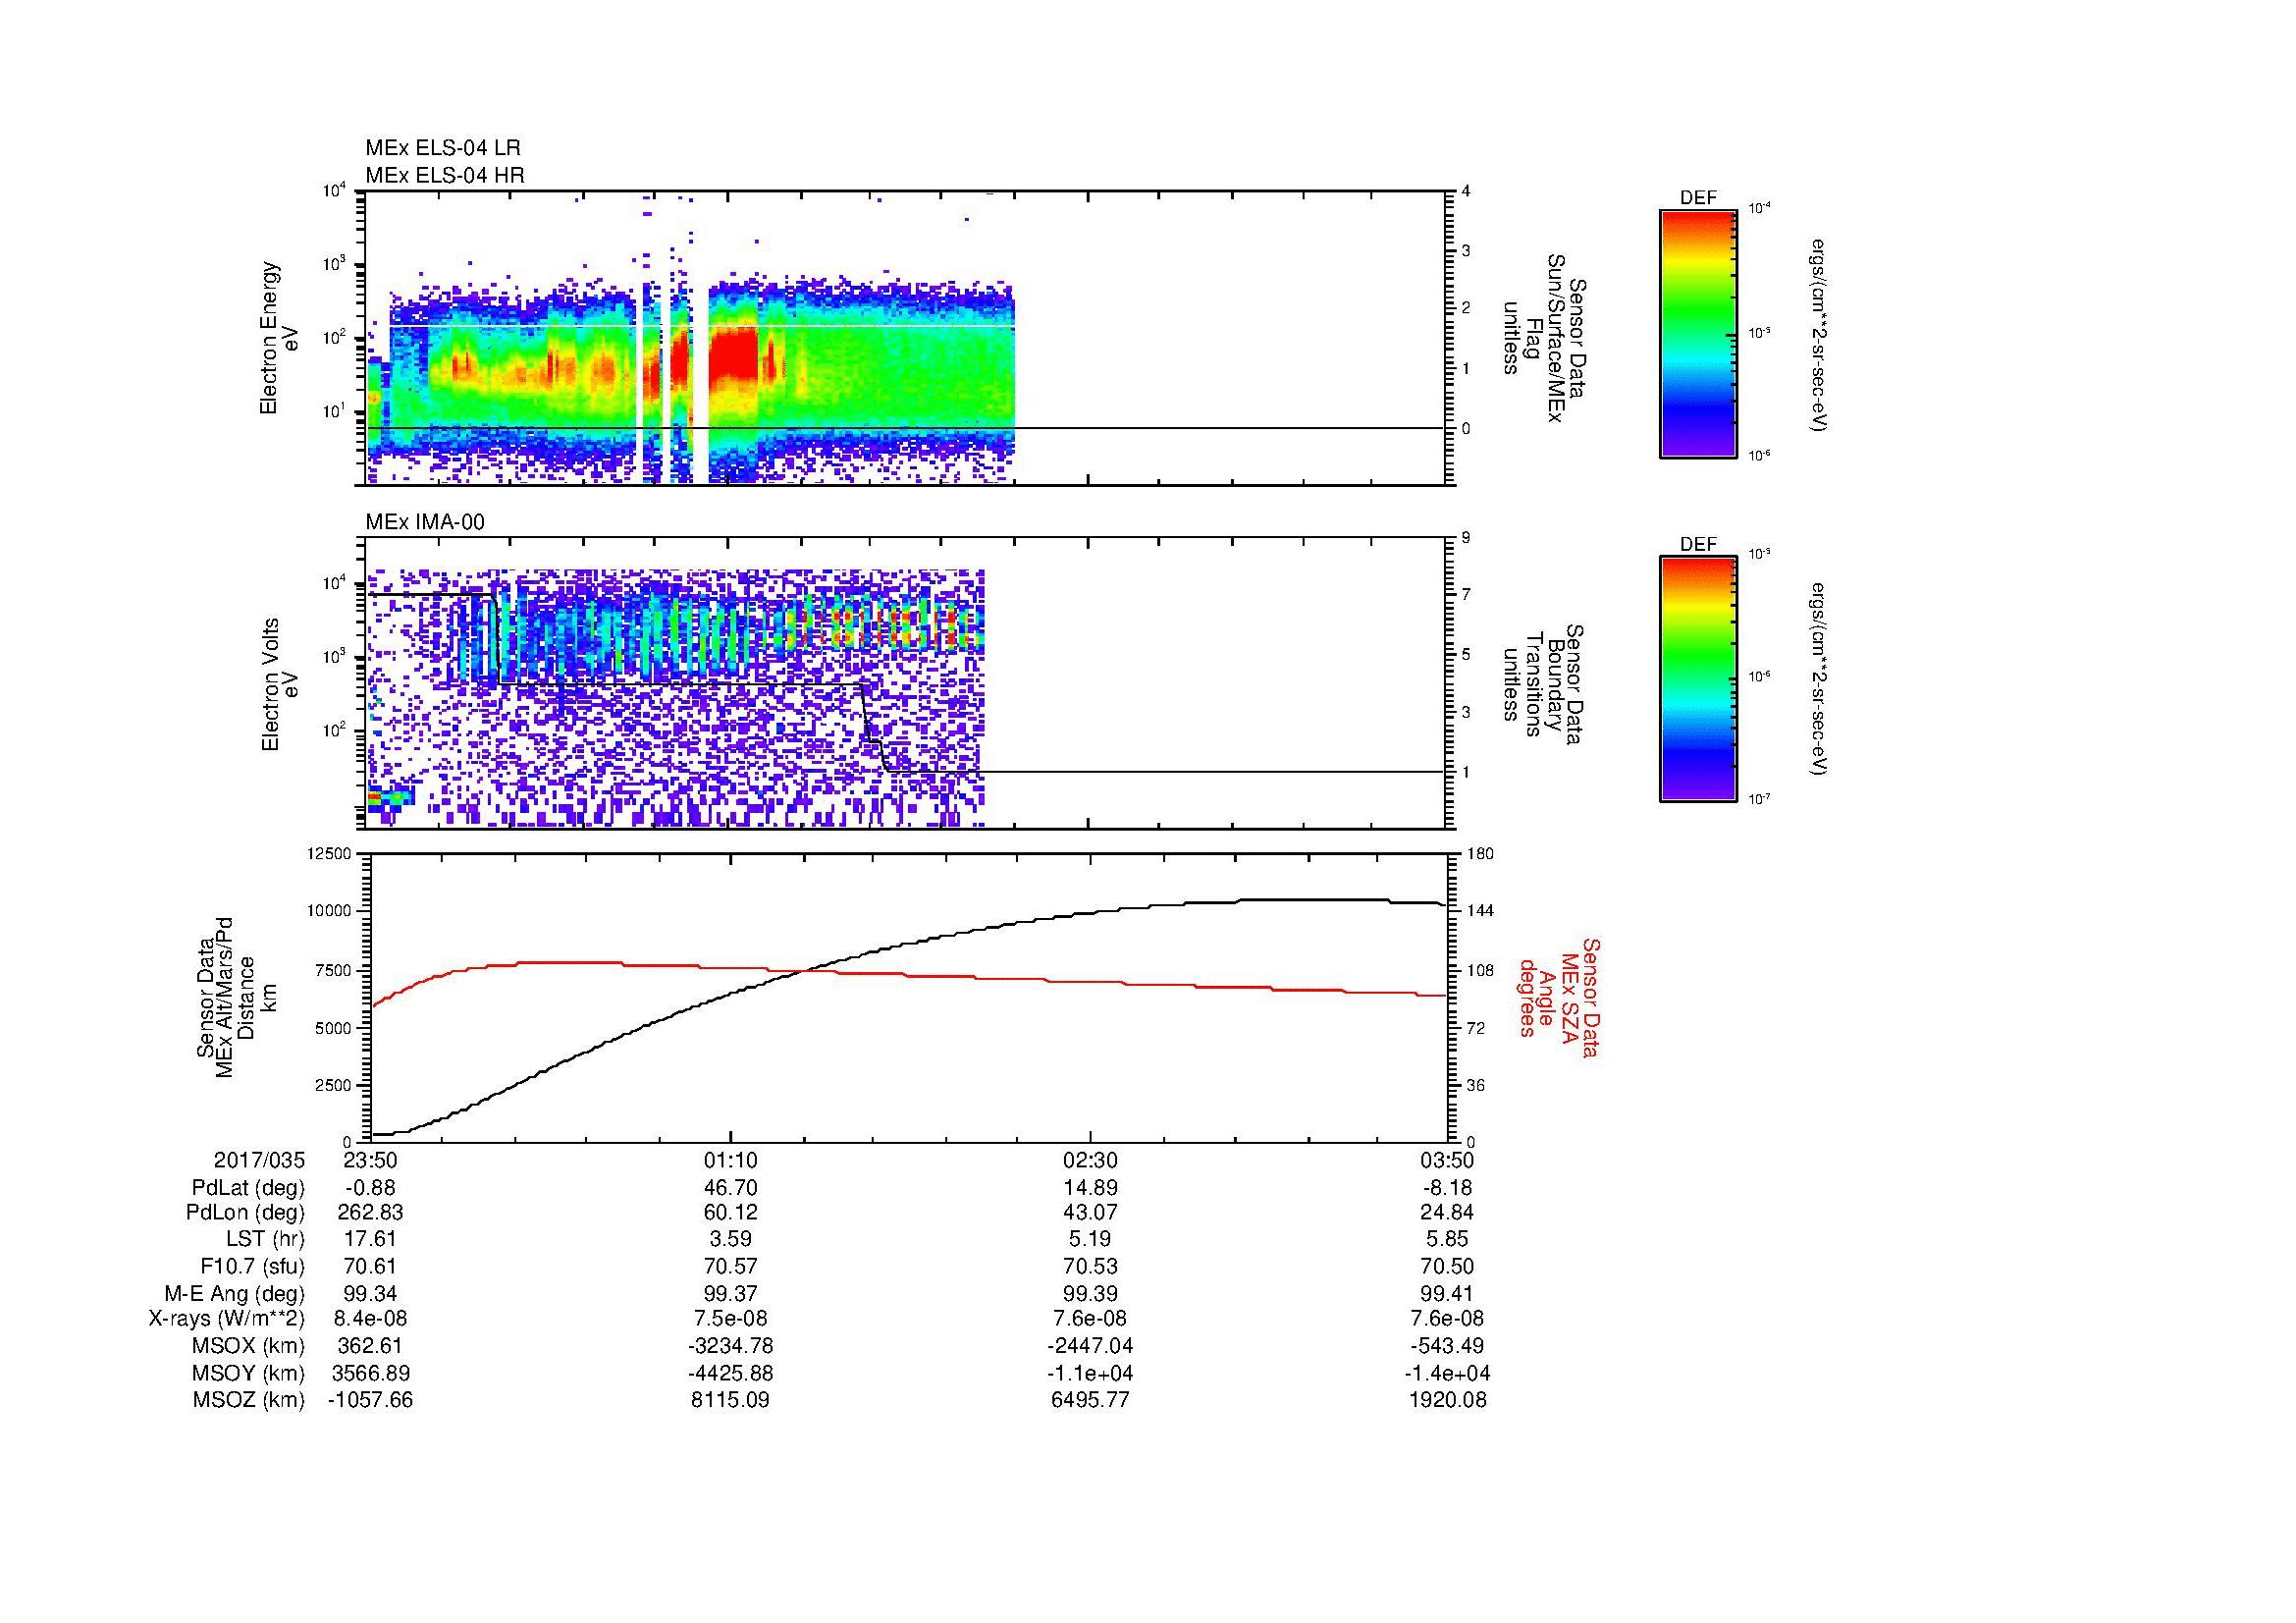Click M-E Ang value 99.34

coord(371,1293)
